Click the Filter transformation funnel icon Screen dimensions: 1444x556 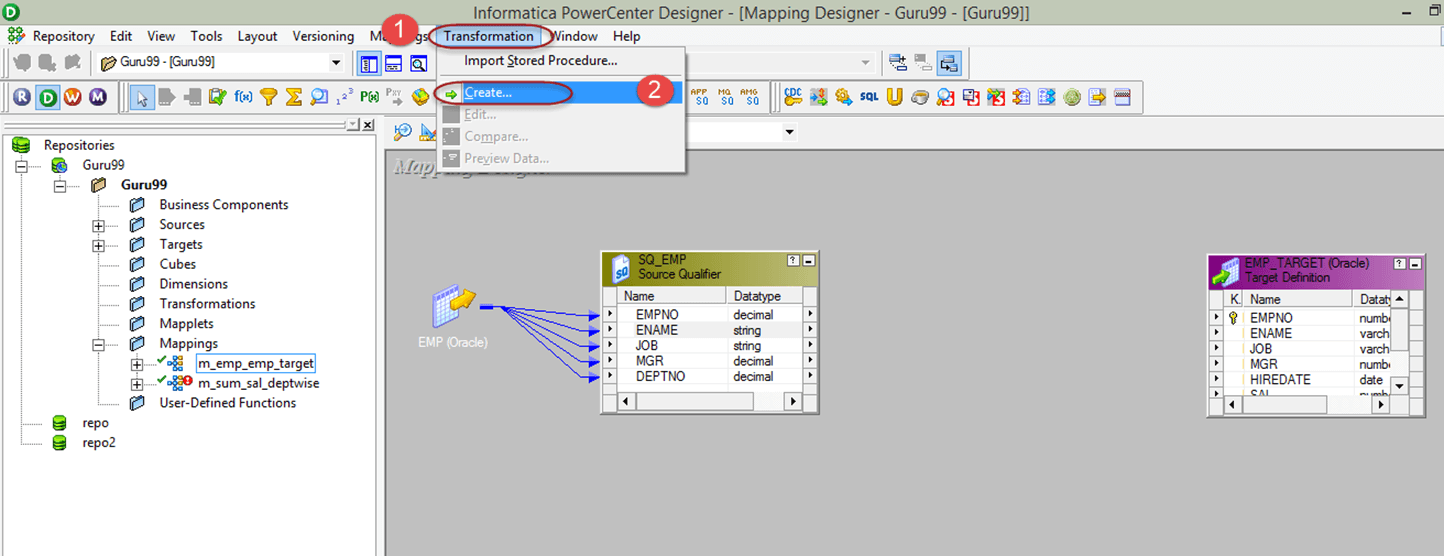tap(269, 97)
